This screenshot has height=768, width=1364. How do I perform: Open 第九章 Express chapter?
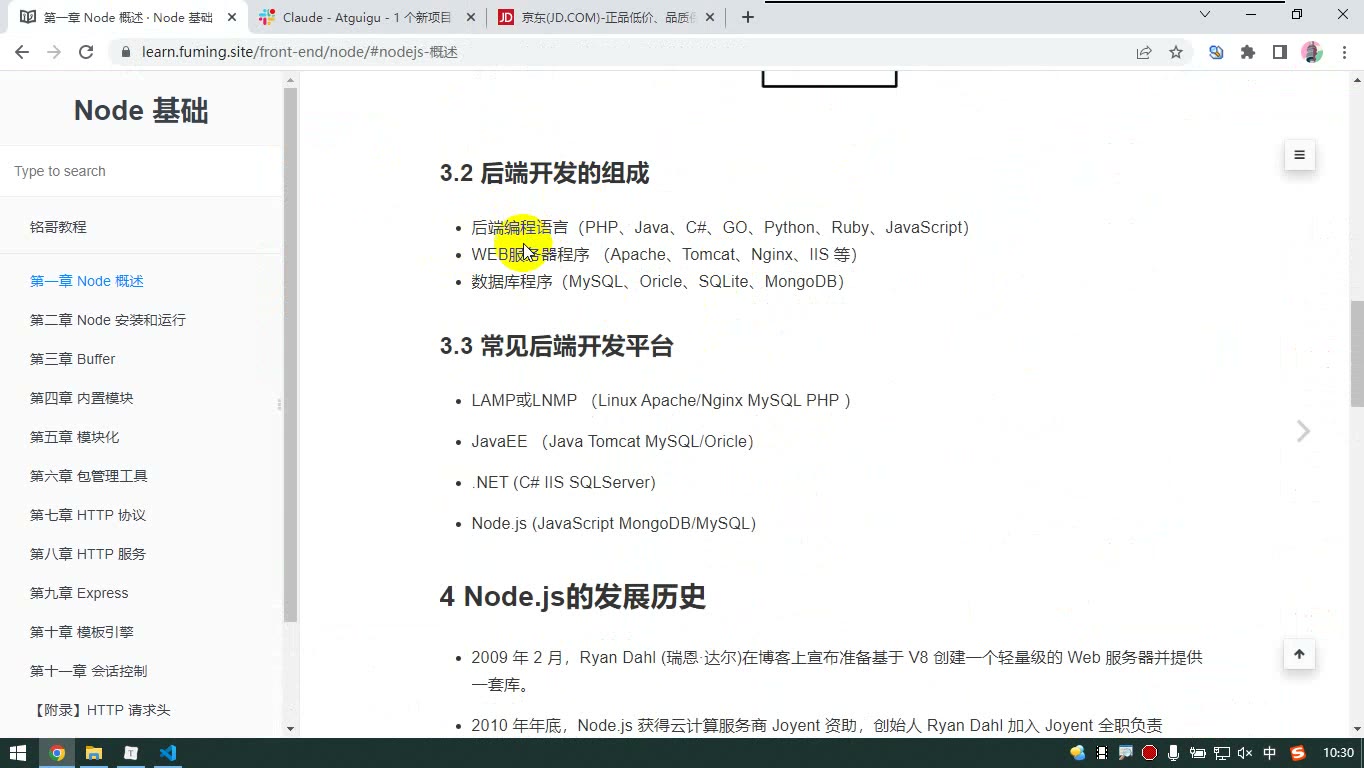tap(79, 593)
